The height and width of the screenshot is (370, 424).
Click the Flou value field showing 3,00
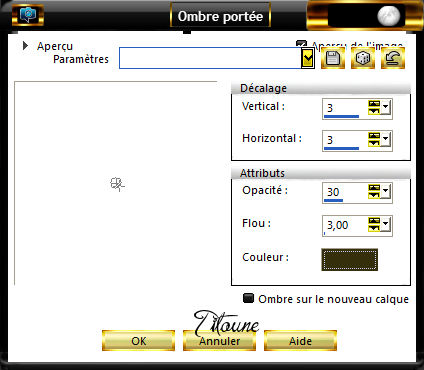click(345, 225)
